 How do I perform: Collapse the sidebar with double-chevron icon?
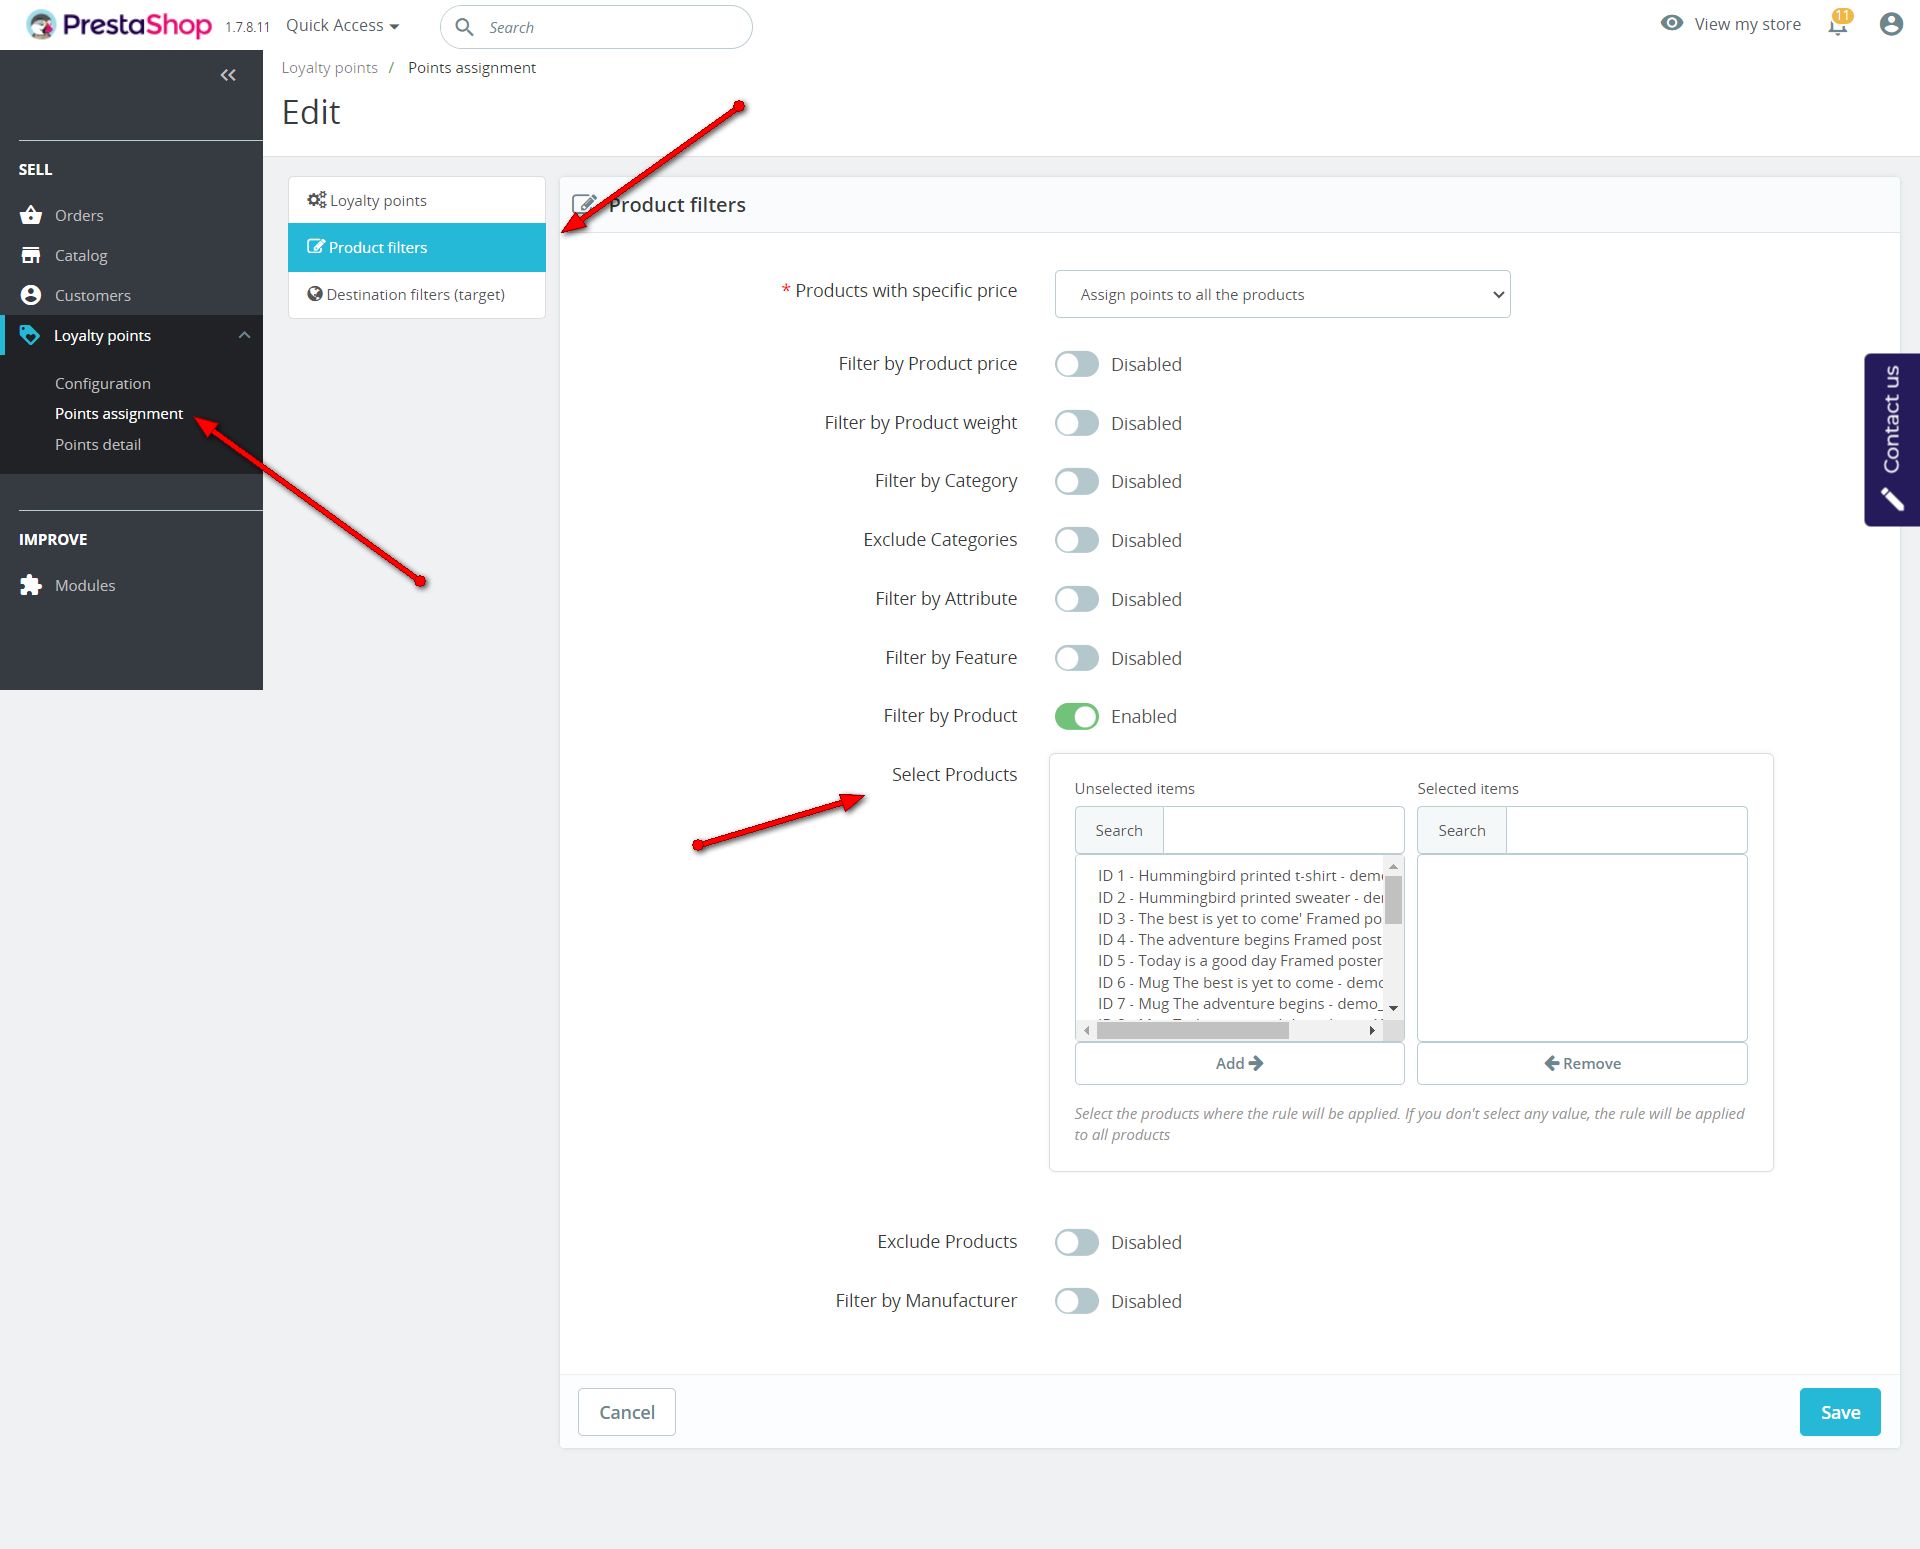pyautogui.click(x=228, y=75)
